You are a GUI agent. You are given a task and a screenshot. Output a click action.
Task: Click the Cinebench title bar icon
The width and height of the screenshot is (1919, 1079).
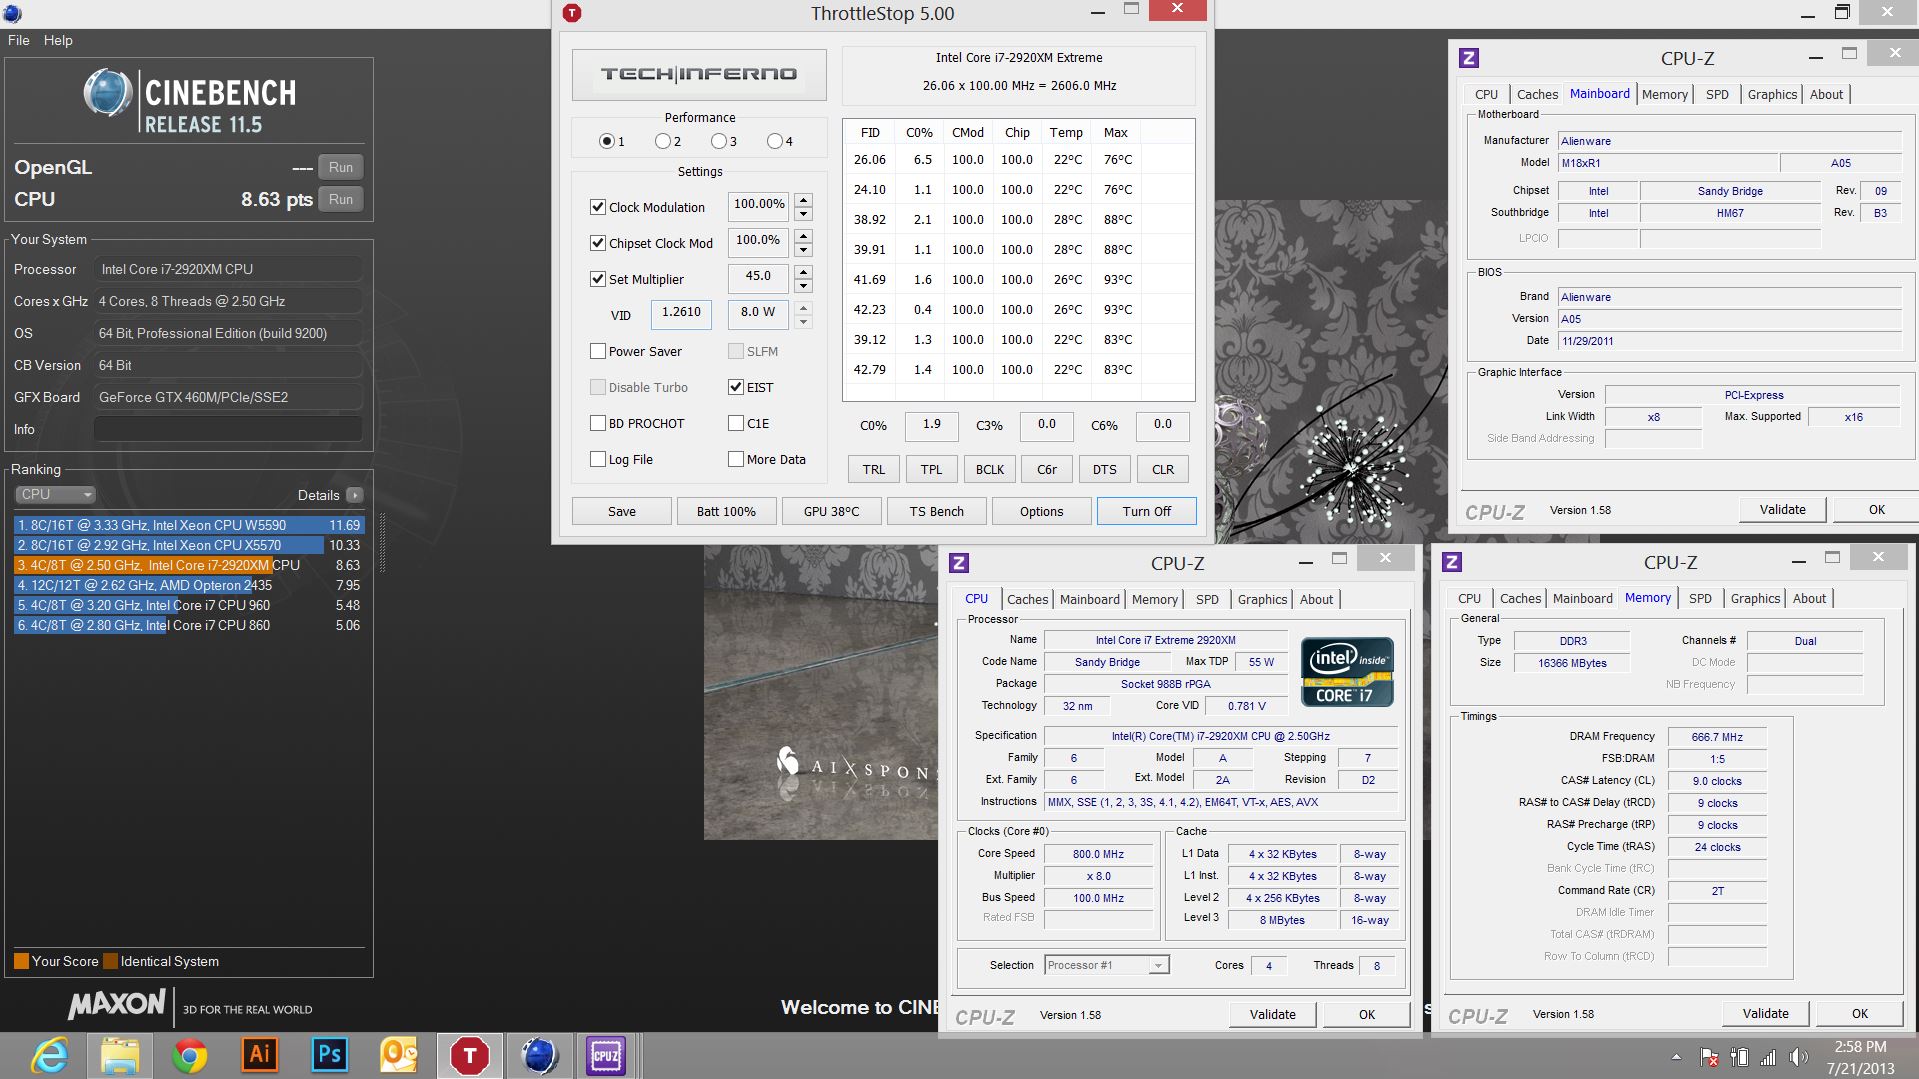[11, 13]
